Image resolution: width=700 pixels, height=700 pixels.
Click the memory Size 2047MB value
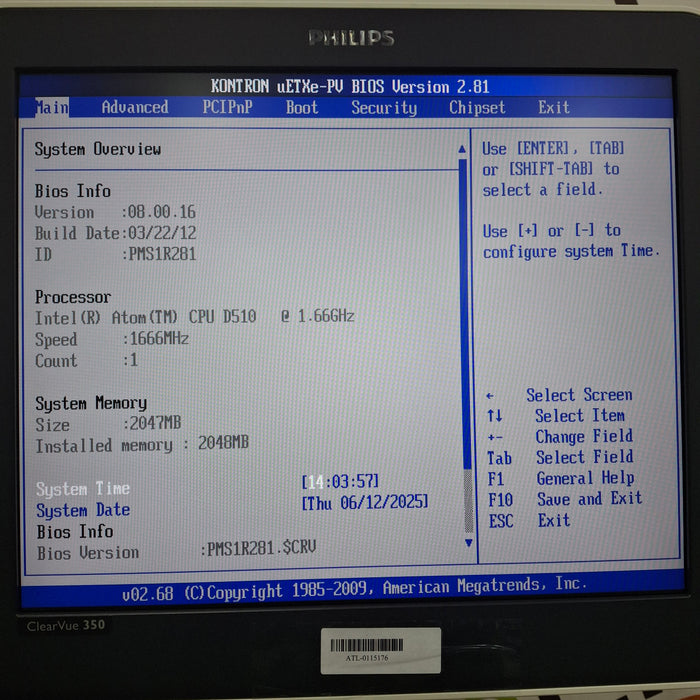pos(155,423)
